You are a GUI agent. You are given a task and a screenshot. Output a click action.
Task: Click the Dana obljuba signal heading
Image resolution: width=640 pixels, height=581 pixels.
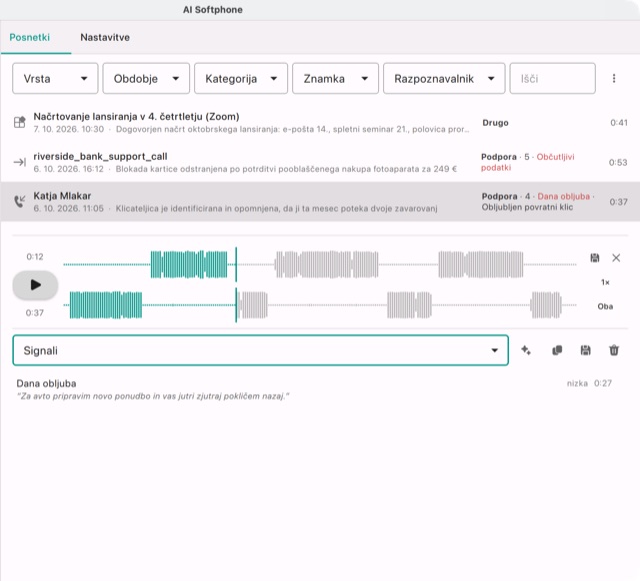tap(47, 383)
